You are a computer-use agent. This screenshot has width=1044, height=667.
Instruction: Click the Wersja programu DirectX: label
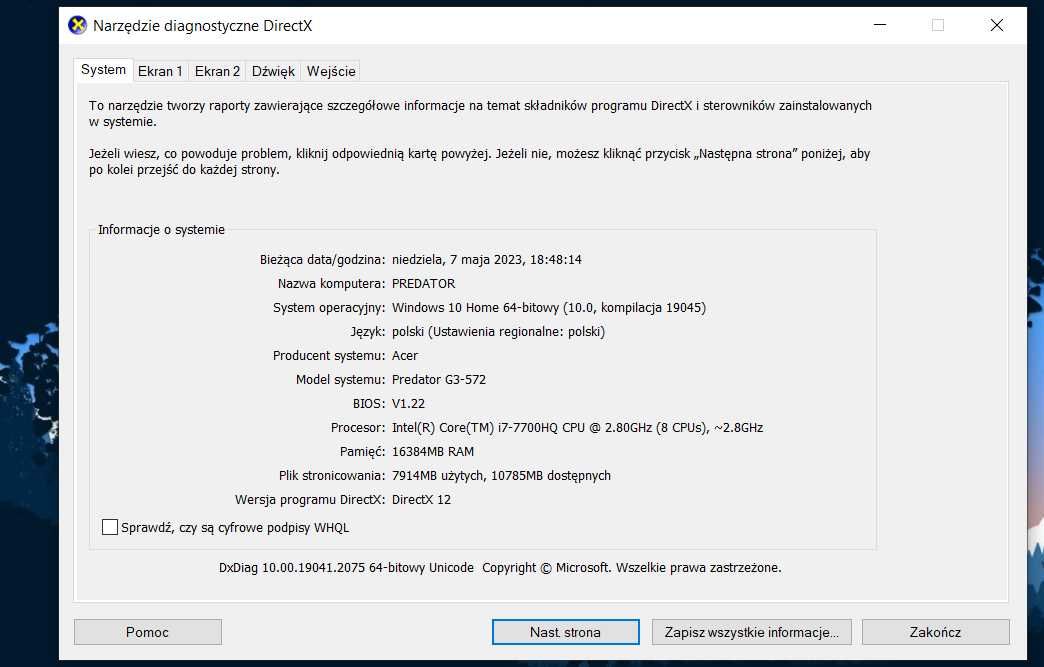(310, 499)
